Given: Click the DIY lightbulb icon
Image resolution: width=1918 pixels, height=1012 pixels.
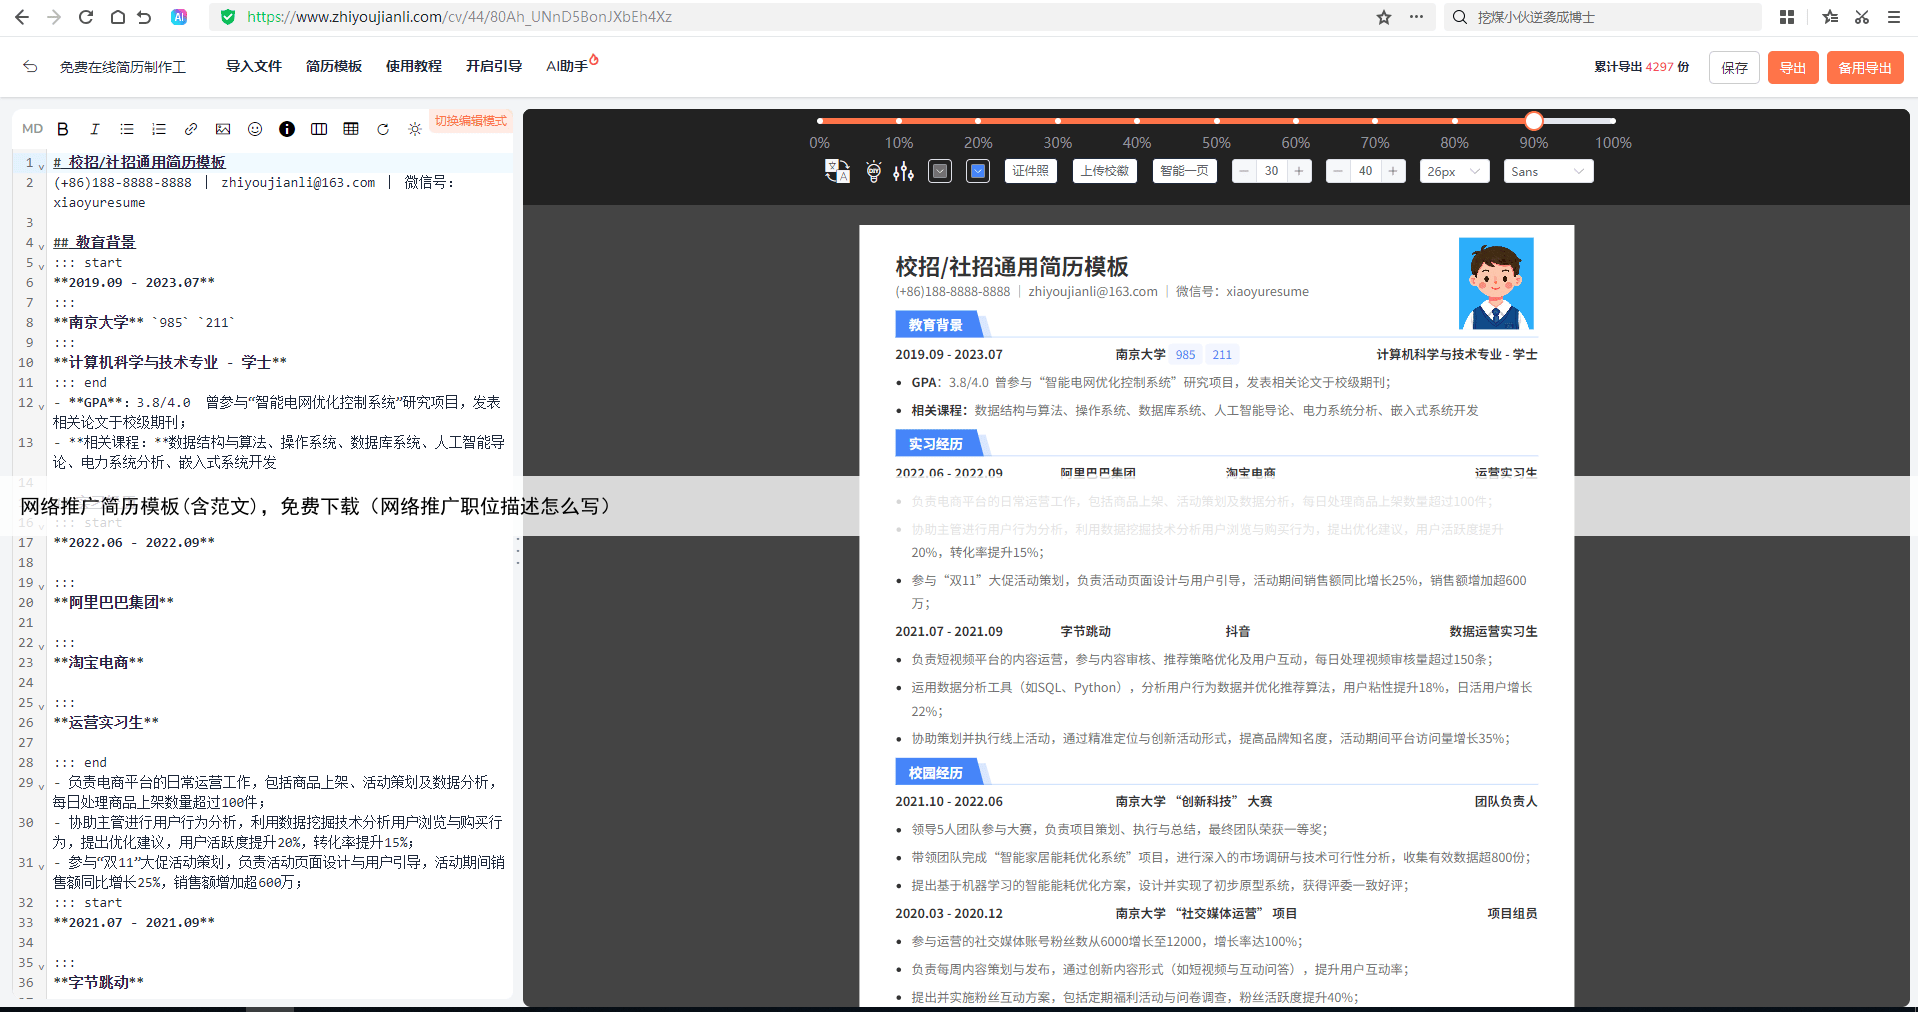Looking at the screenshot, I should 873,171.
